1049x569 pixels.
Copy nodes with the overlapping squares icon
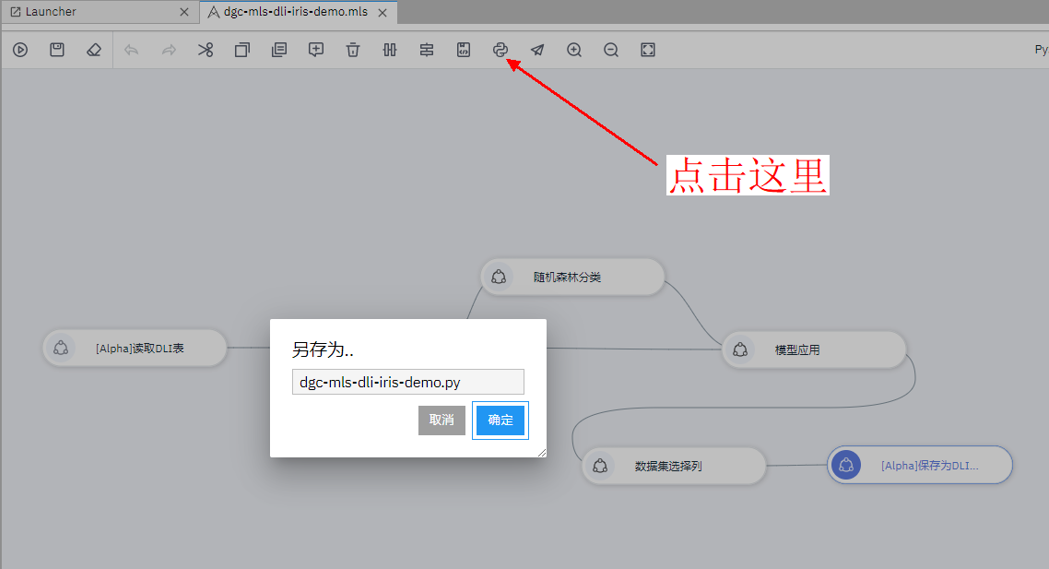[x=242, y=49]
